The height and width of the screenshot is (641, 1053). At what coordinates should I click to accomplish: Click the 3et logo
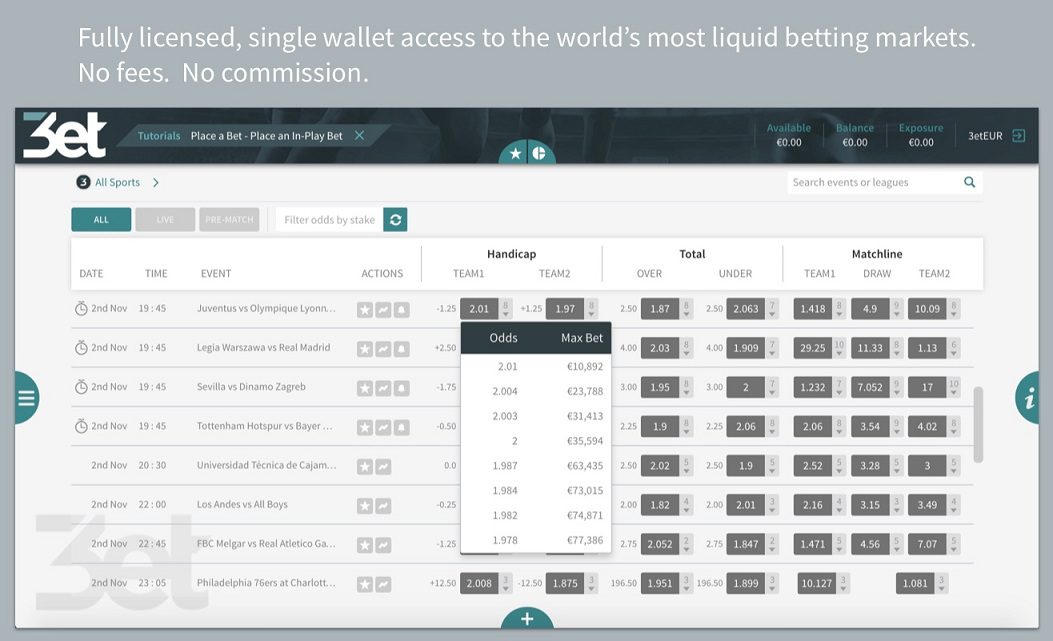point(64,135)
